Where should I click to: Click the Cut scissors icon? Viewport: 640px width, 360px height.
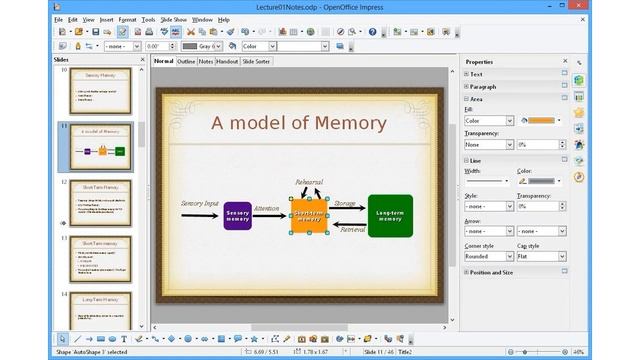(191, 32)
